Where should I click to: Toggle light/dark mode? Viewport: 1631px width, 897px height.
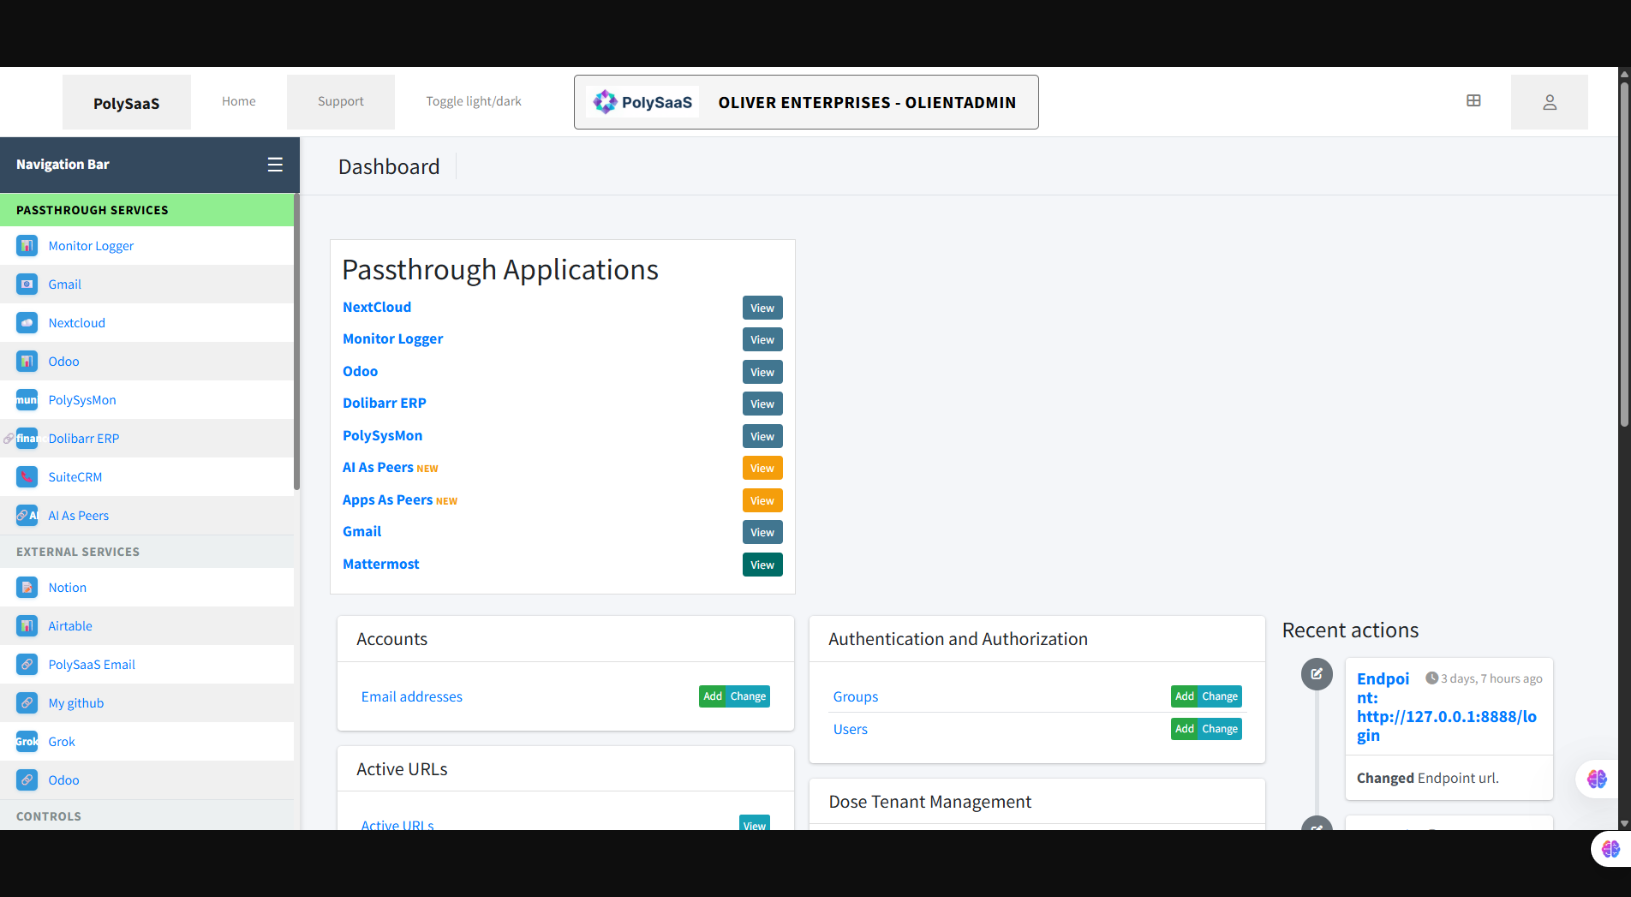click(474, 101)
